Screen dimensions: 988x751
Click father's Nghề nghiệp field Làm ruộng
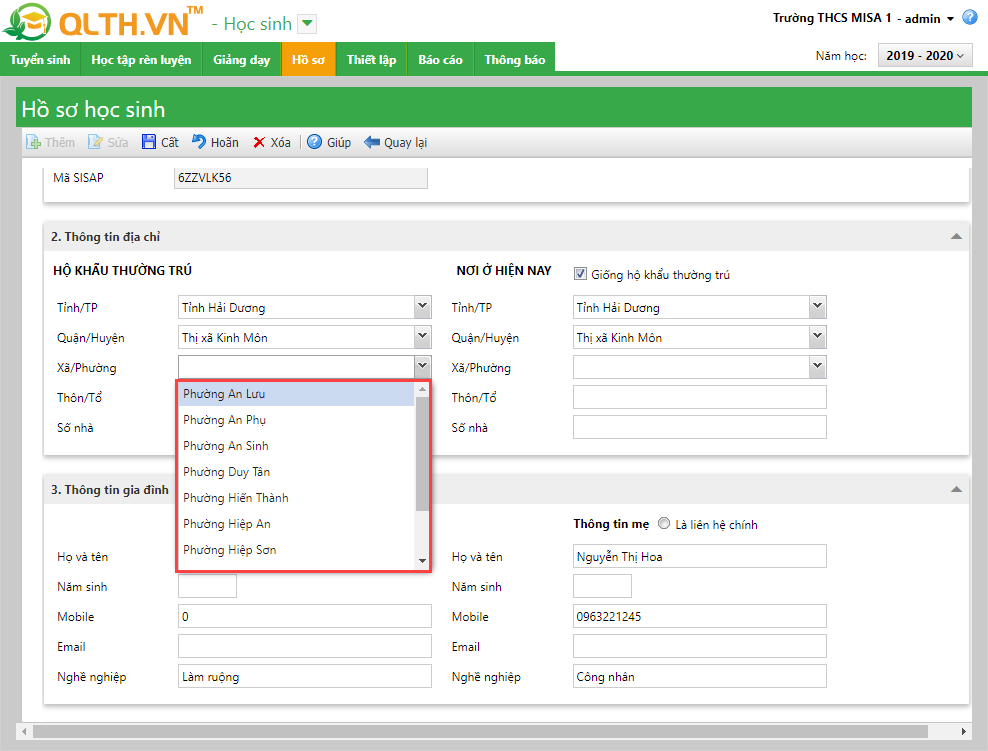305,676
